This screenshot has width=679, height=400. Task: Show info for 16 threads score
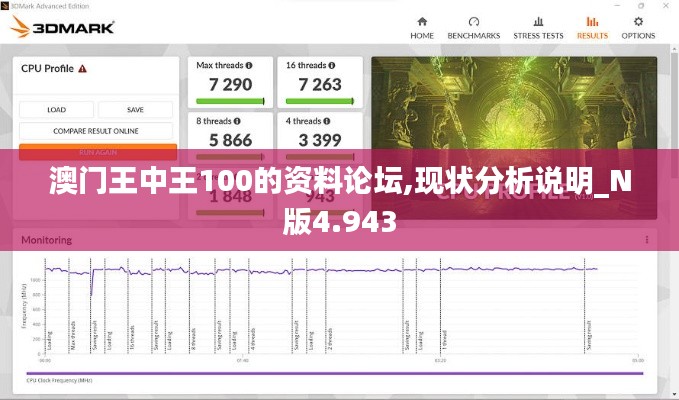coord(332,65)
